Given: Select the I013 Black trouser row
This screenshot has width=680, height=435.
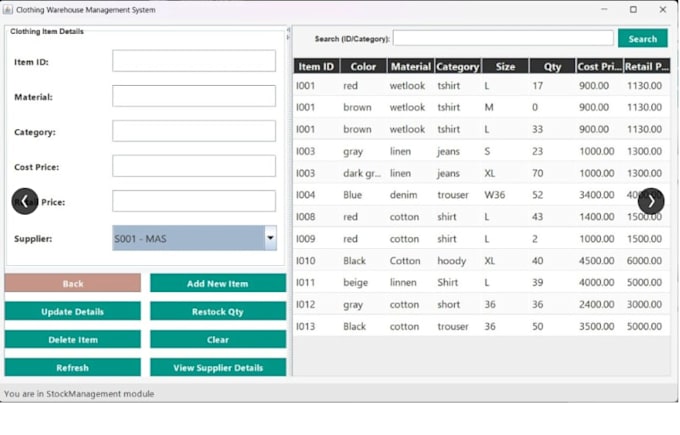Looking at the screenshot, I should coord(482,326).
